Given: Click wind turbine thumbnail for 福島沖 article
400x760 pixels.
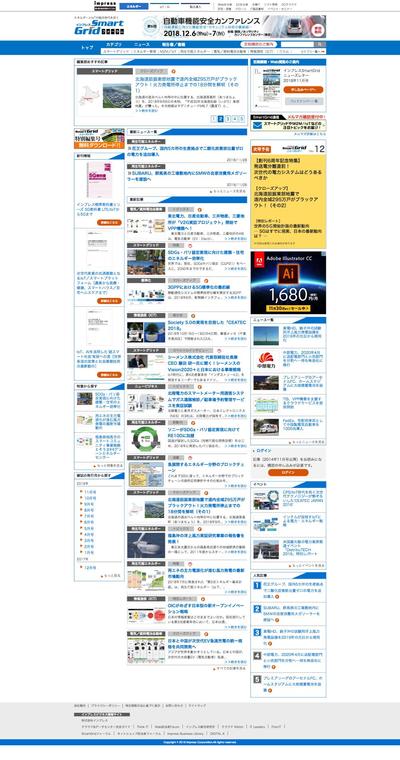Looking at the screenshot, I should [146, 545].
